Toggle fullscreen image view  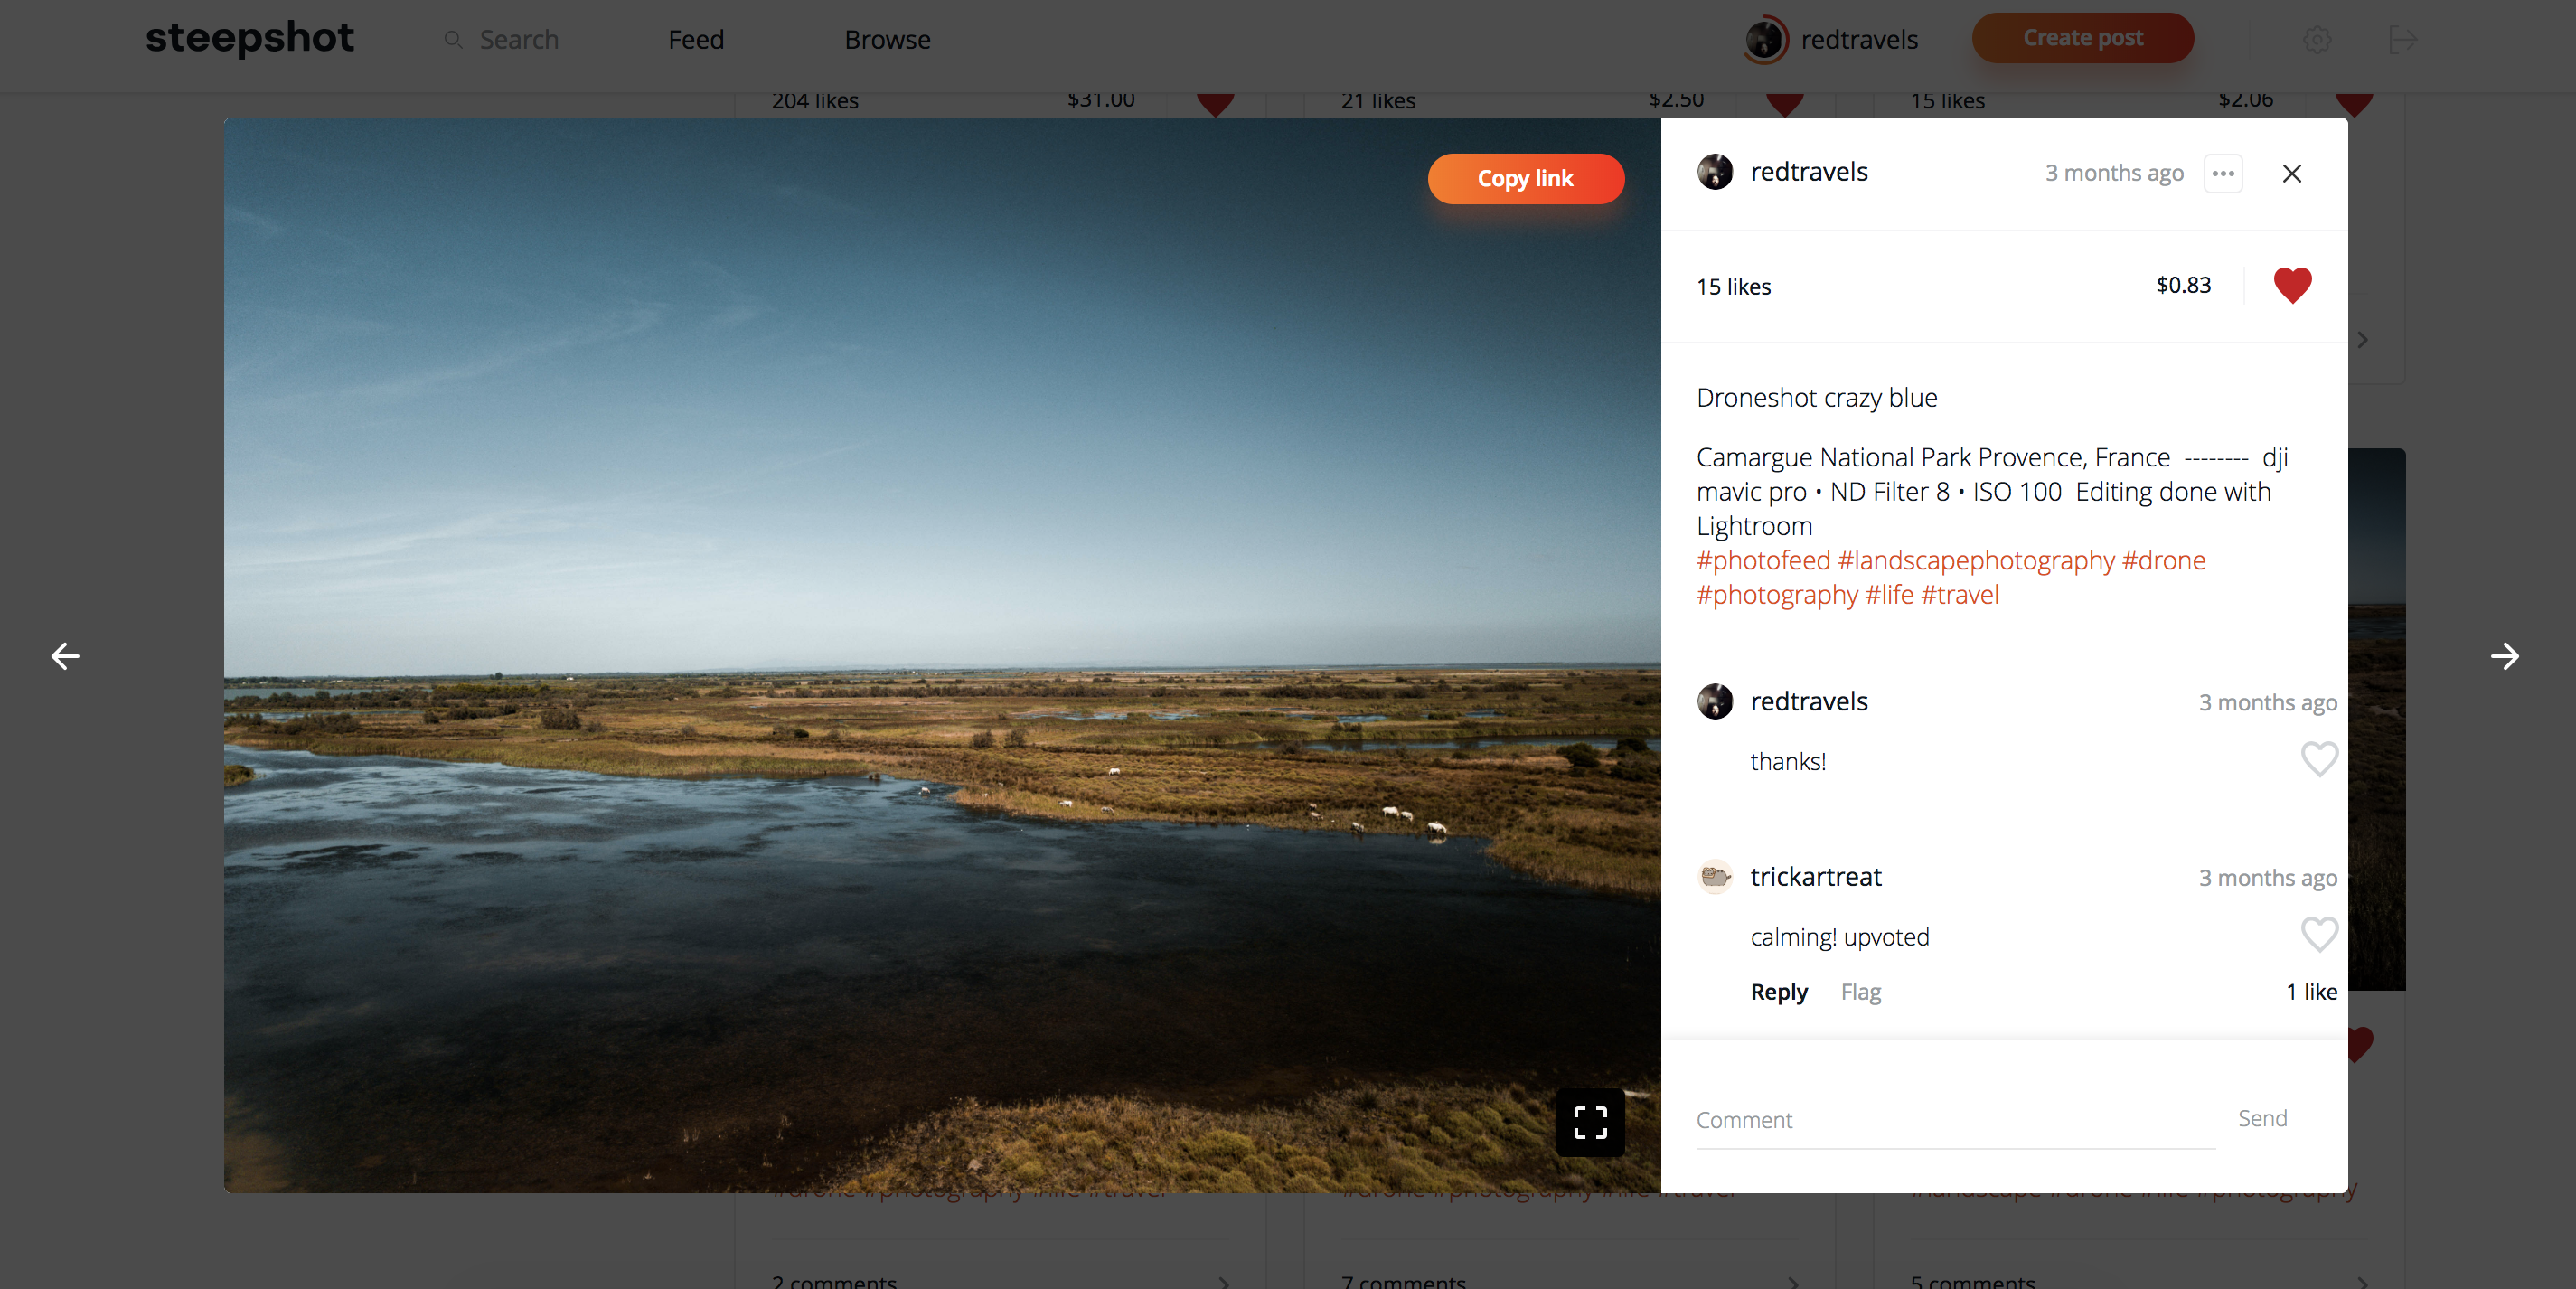[1589, 1123]
